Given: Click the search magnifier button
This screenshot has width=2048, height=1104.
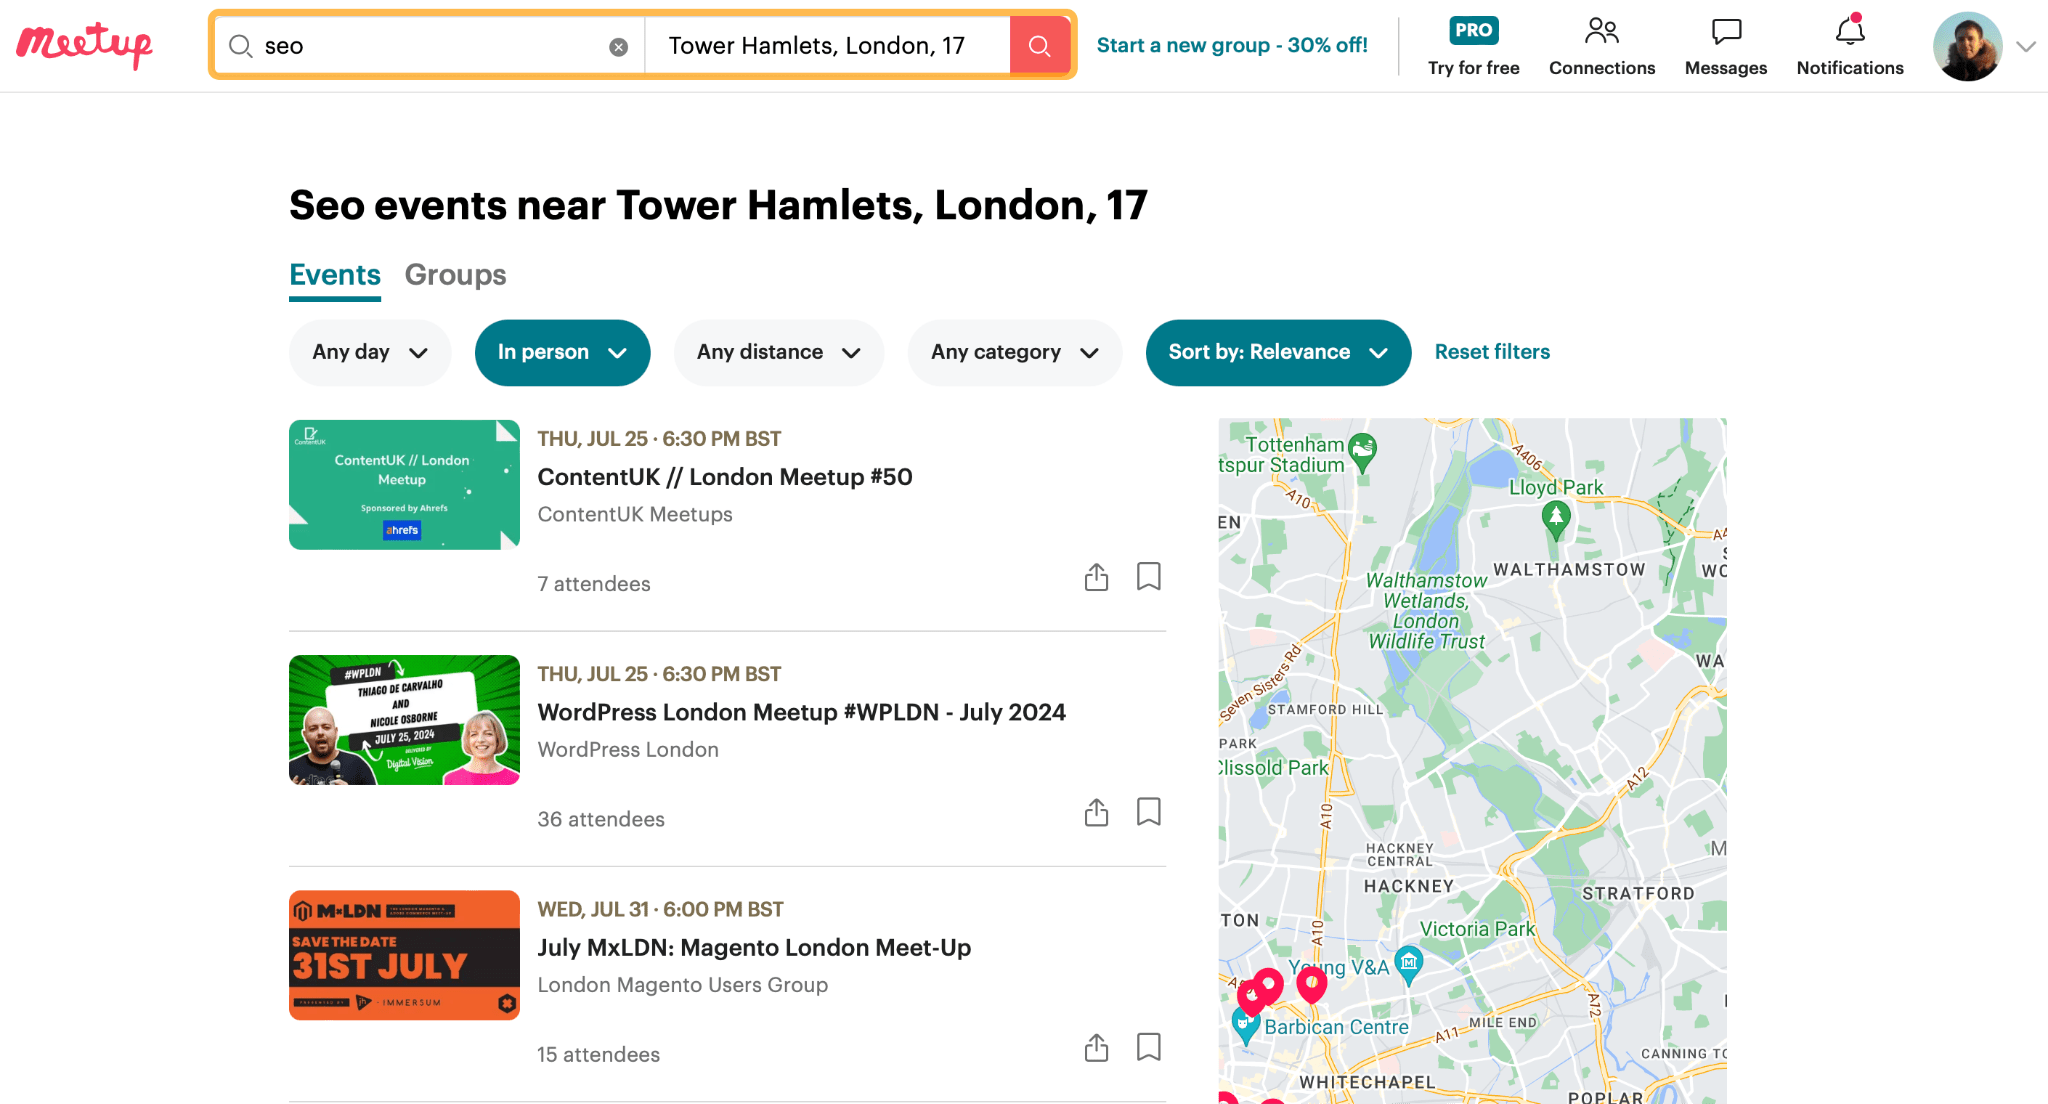Looking at the screenshot, I should [x=1039, y=45].
